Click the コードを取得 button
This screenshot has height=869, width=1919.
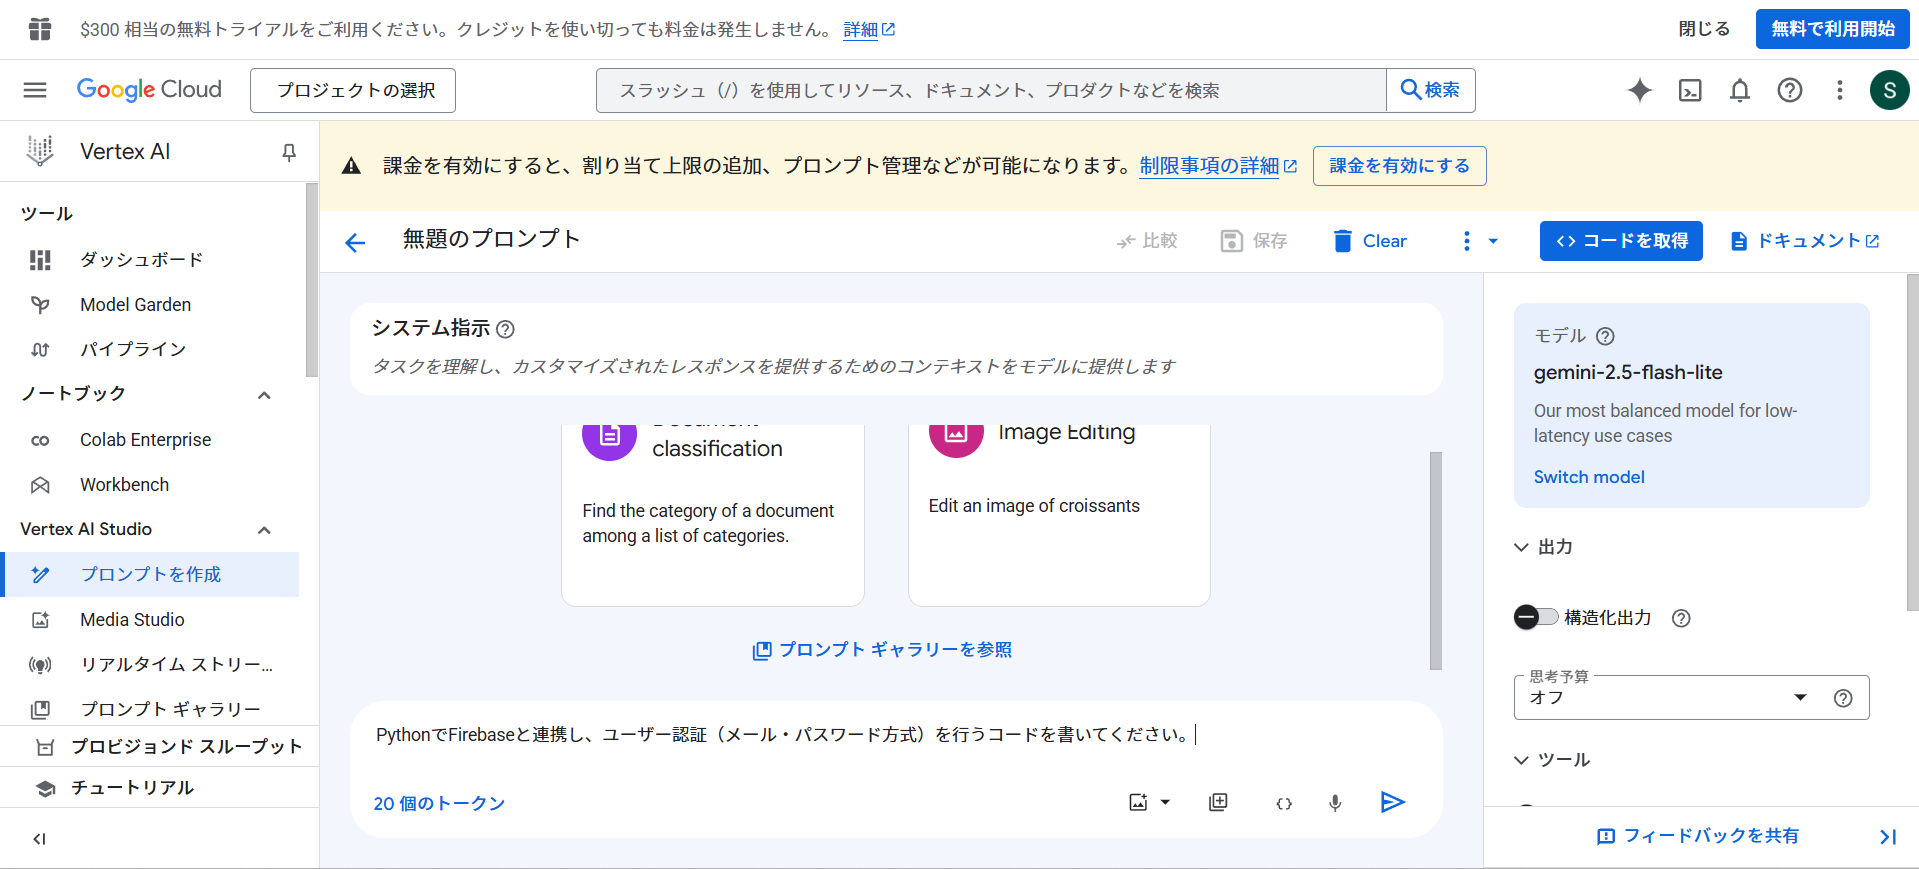(1621, 241)
